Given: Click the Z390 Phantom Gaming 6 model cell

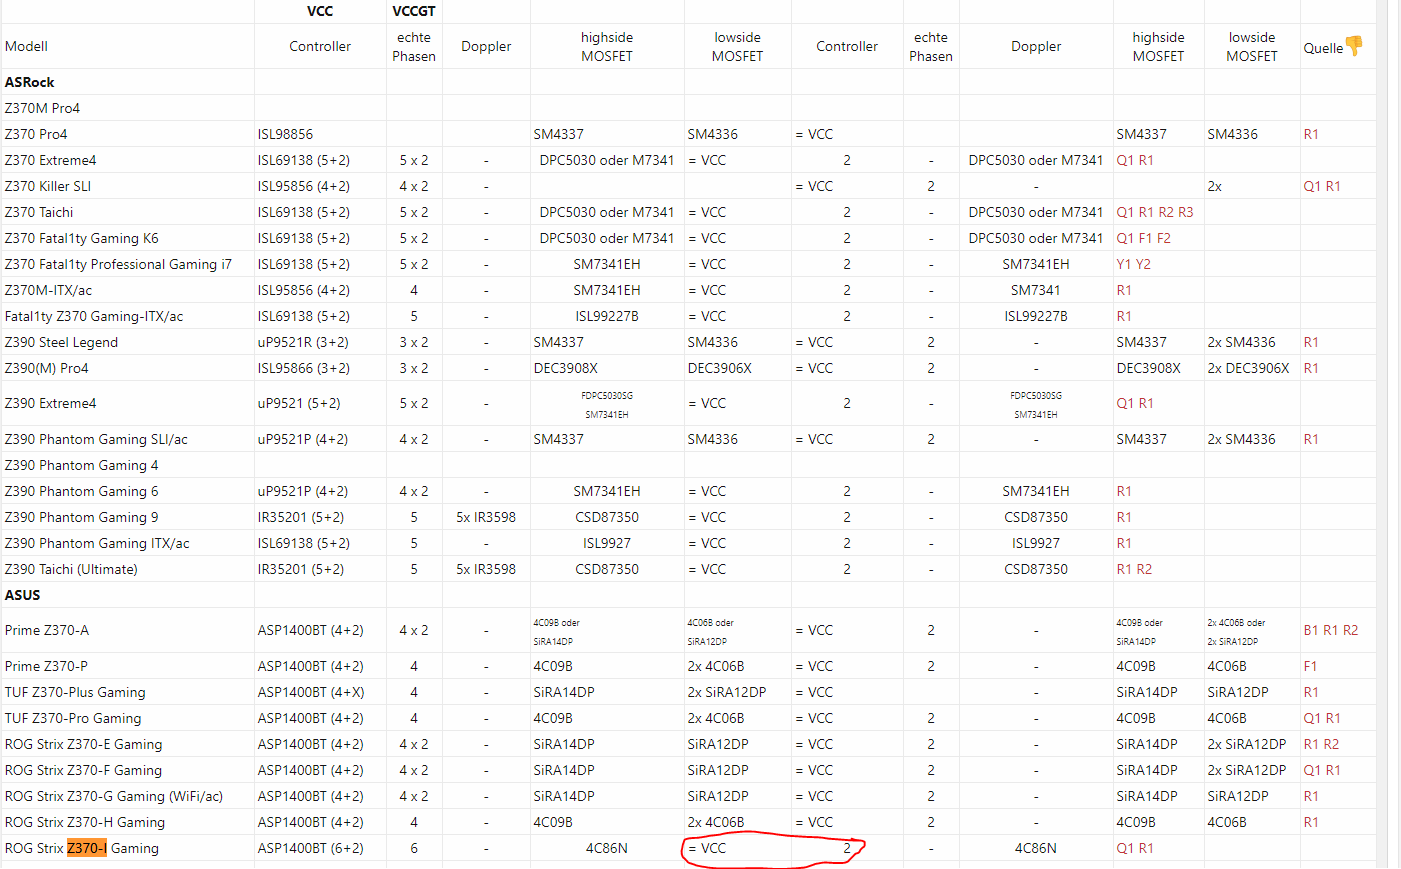Looking at the screenshot, I should pos(127,491).
